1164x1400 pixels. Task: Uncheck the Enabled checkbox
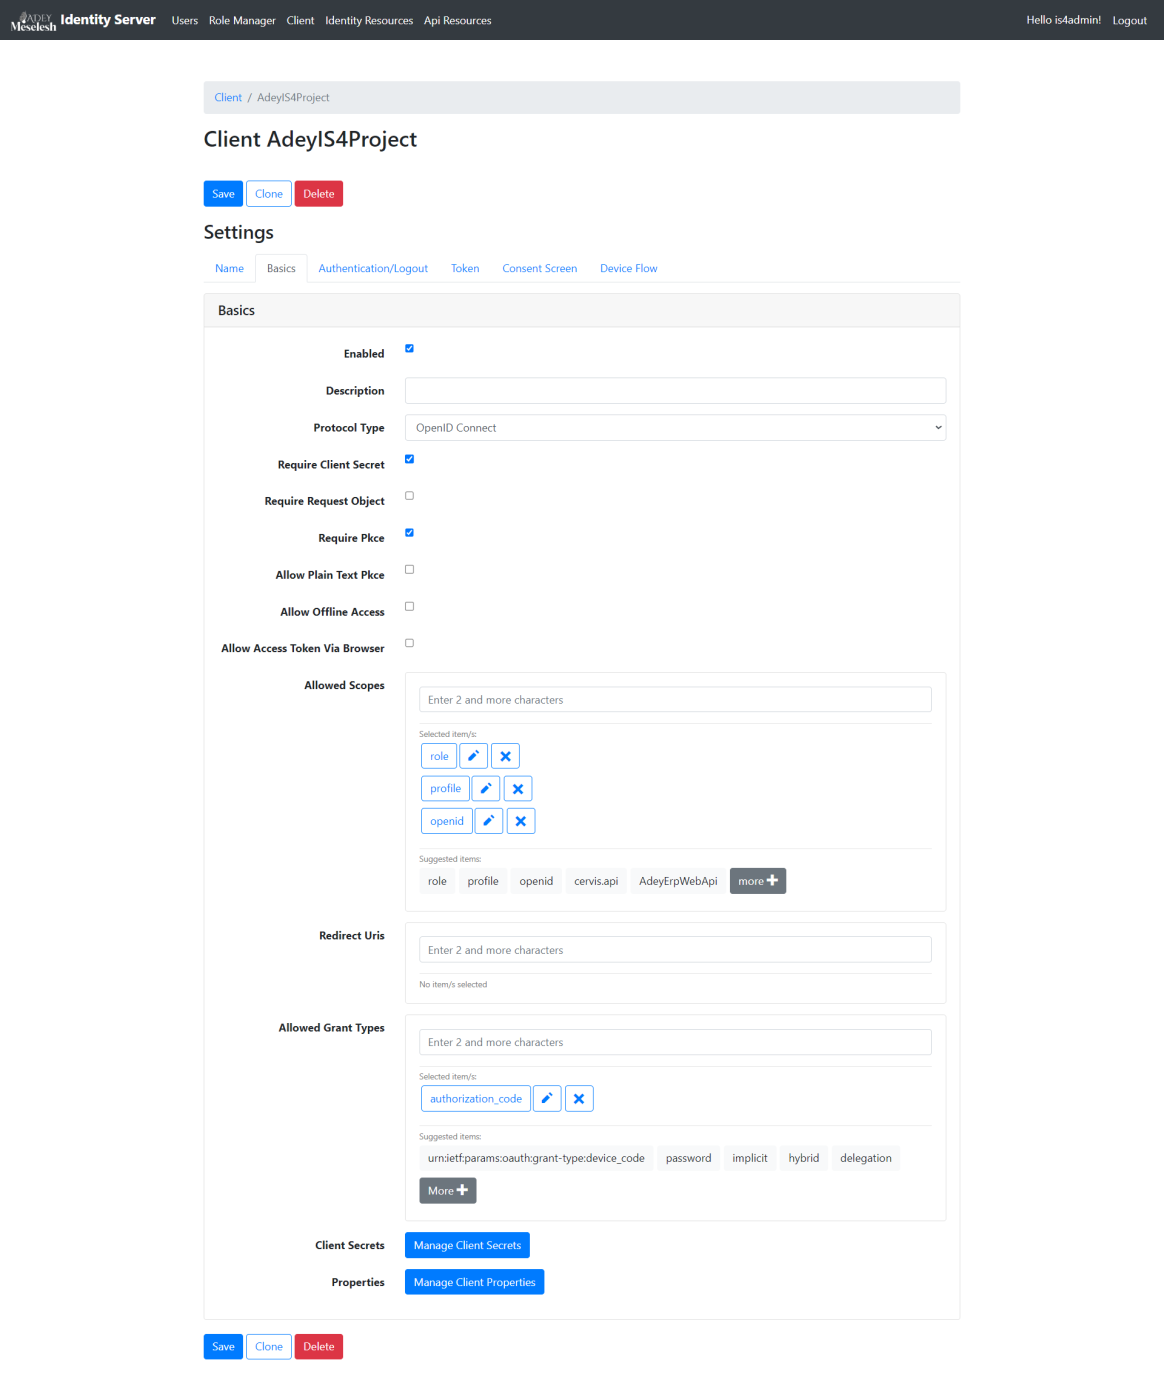pyautogui.click(x=409, y=349)
